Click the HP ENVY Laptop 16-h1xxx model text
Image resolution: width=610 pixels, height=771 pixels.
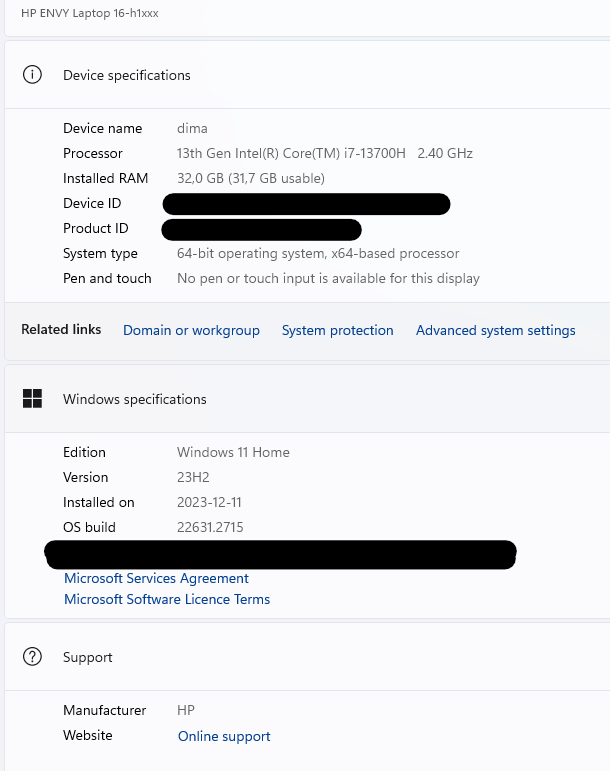click(x=89, y=13)
